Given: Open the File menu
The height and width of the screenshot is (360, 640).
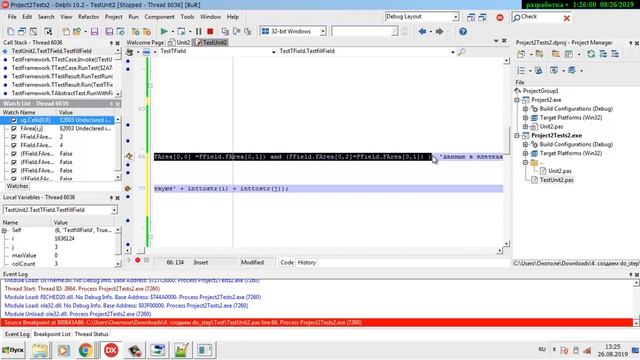Looking at the screenshot, I should click(x=12, y=17).
